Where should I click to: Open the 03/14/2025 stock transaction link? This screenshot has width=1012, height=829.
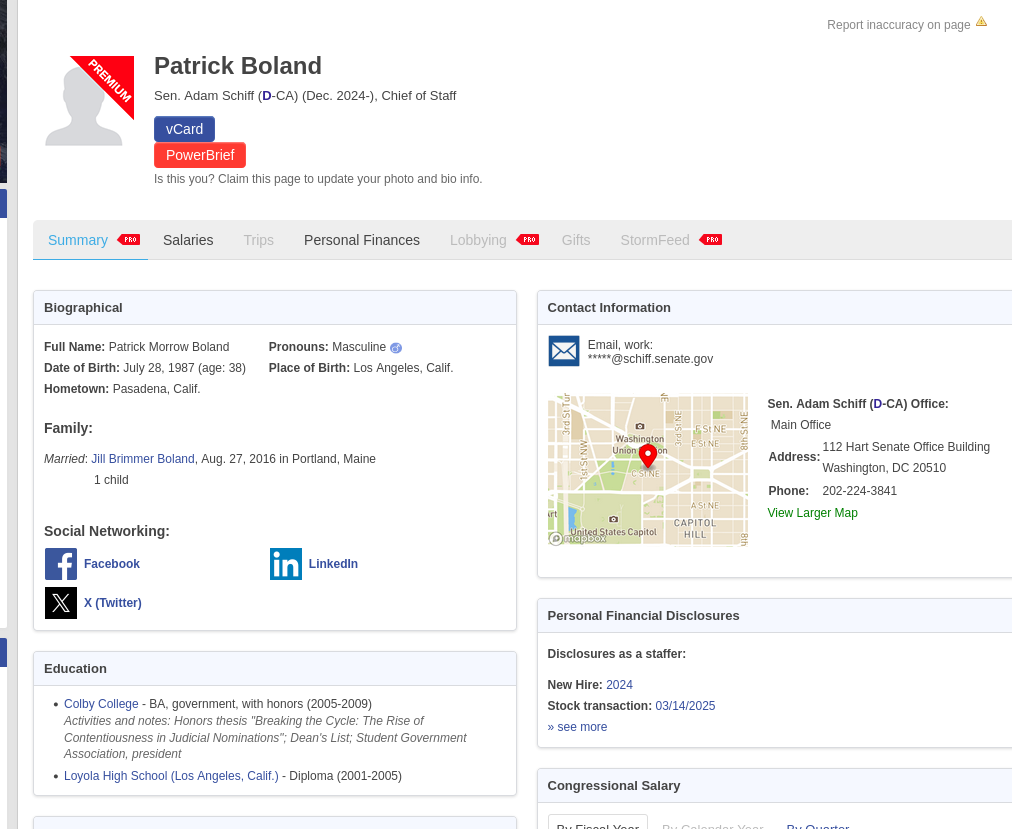pos(685,706)
